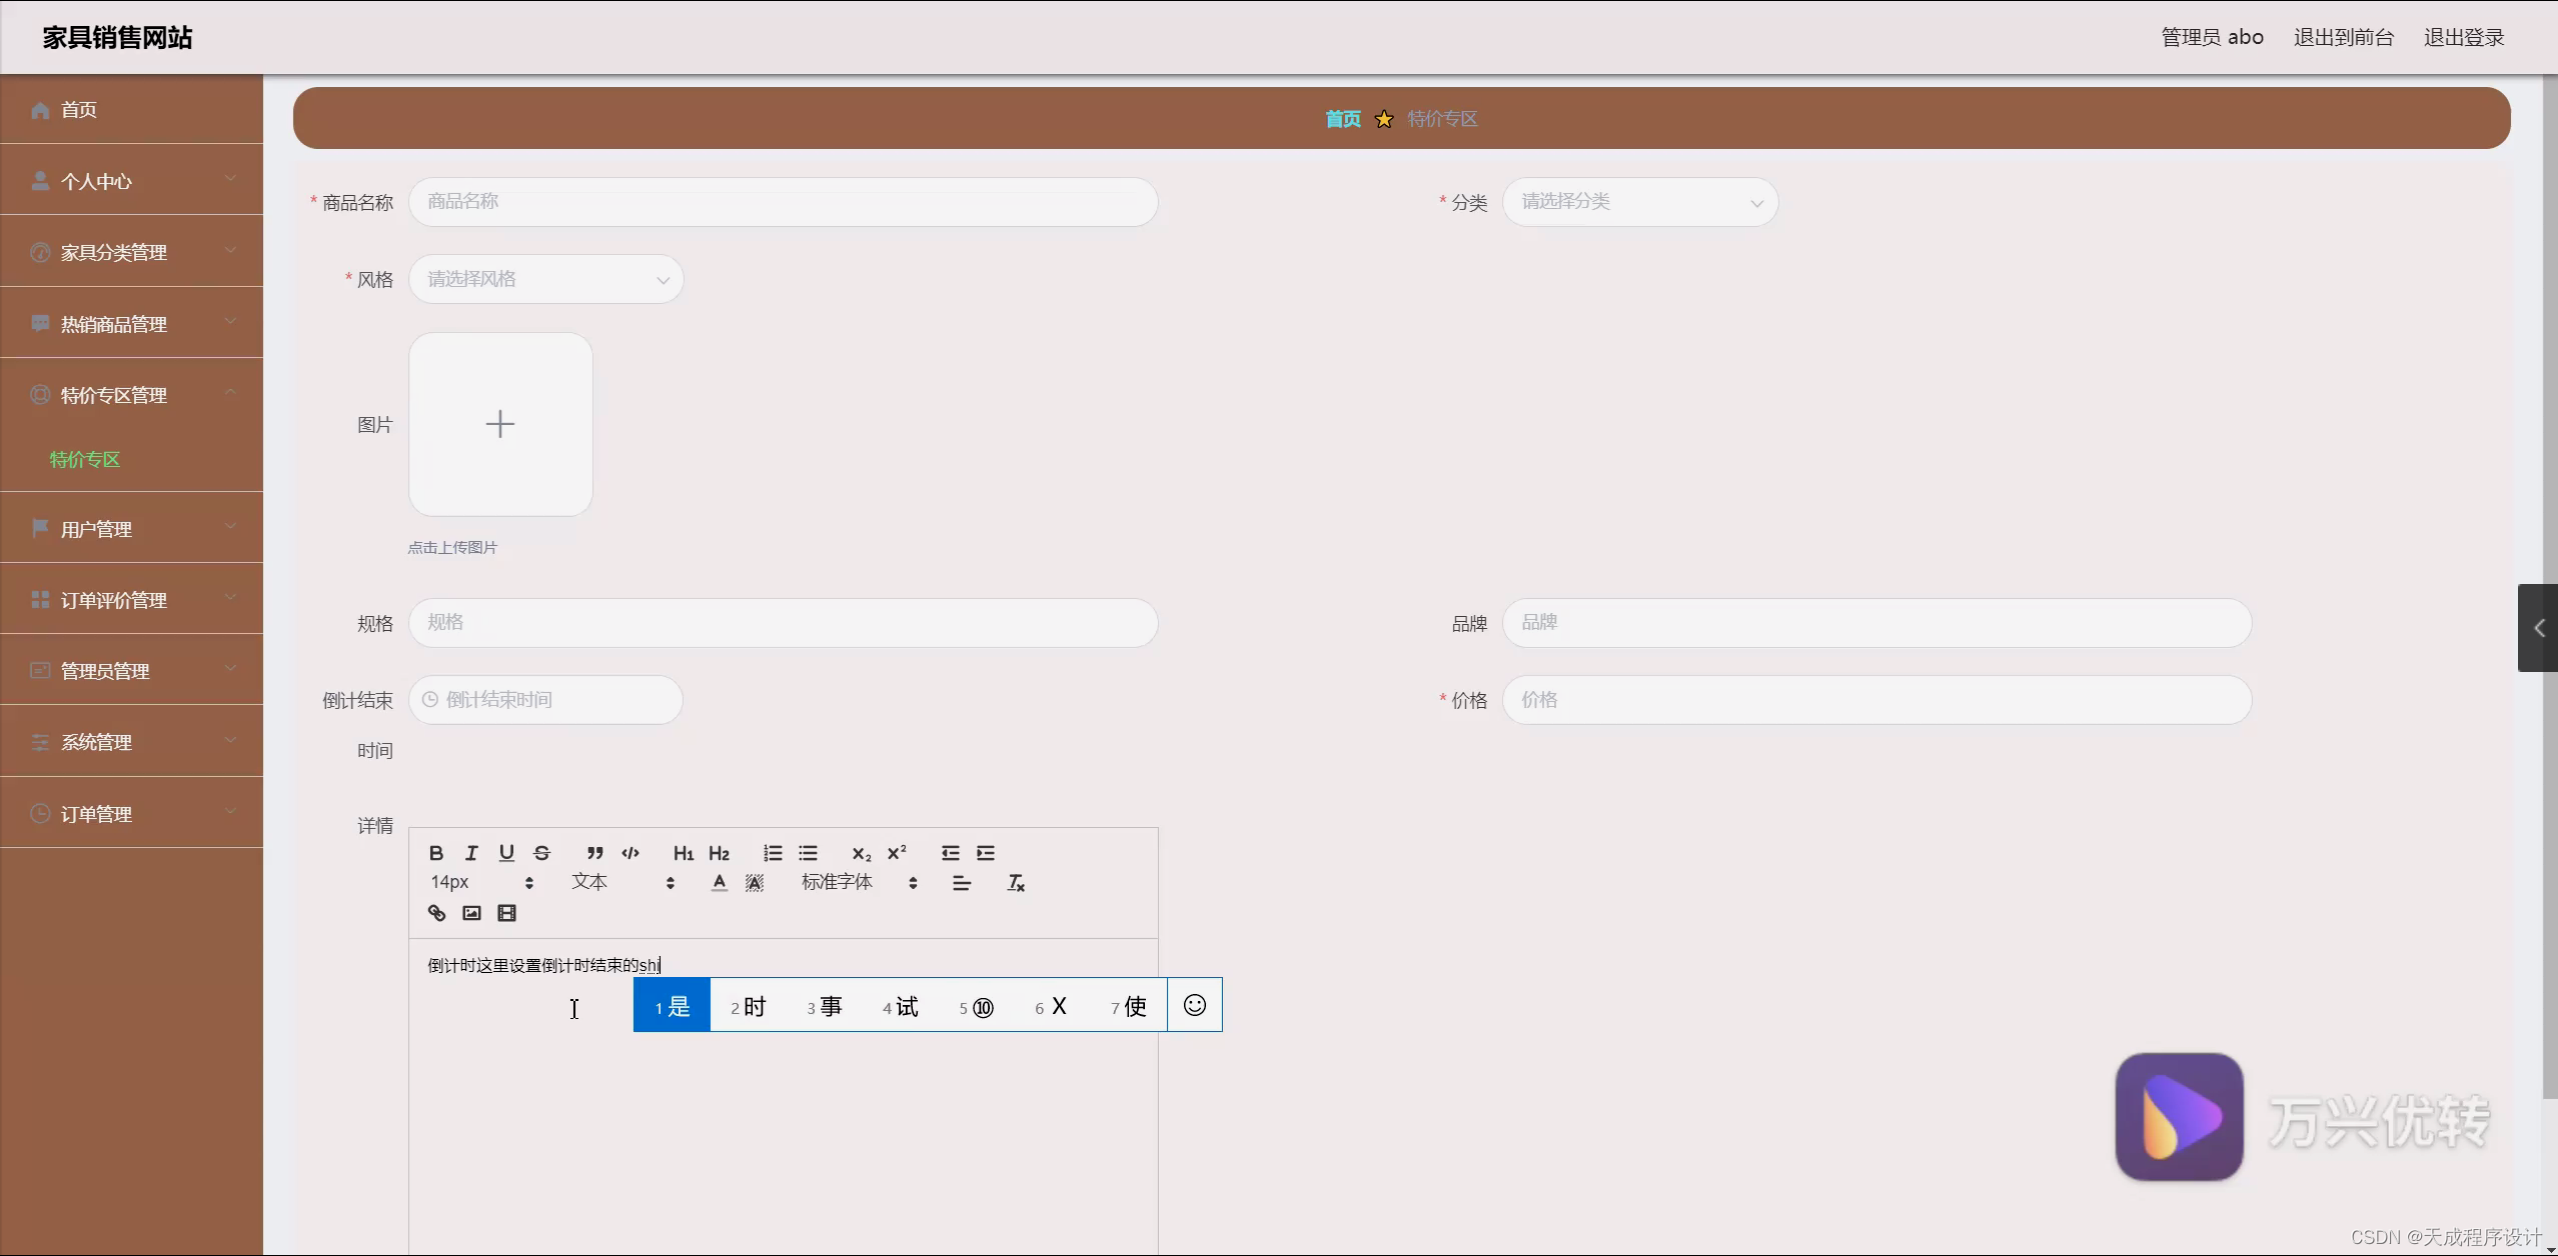Toggle the H1 heading style

point(683,853)
